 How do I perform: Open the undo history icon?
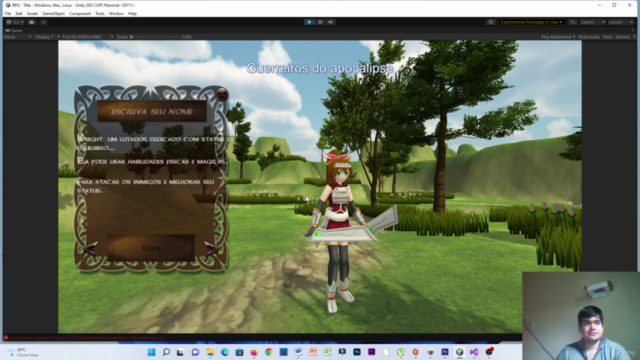click(491, 22)
